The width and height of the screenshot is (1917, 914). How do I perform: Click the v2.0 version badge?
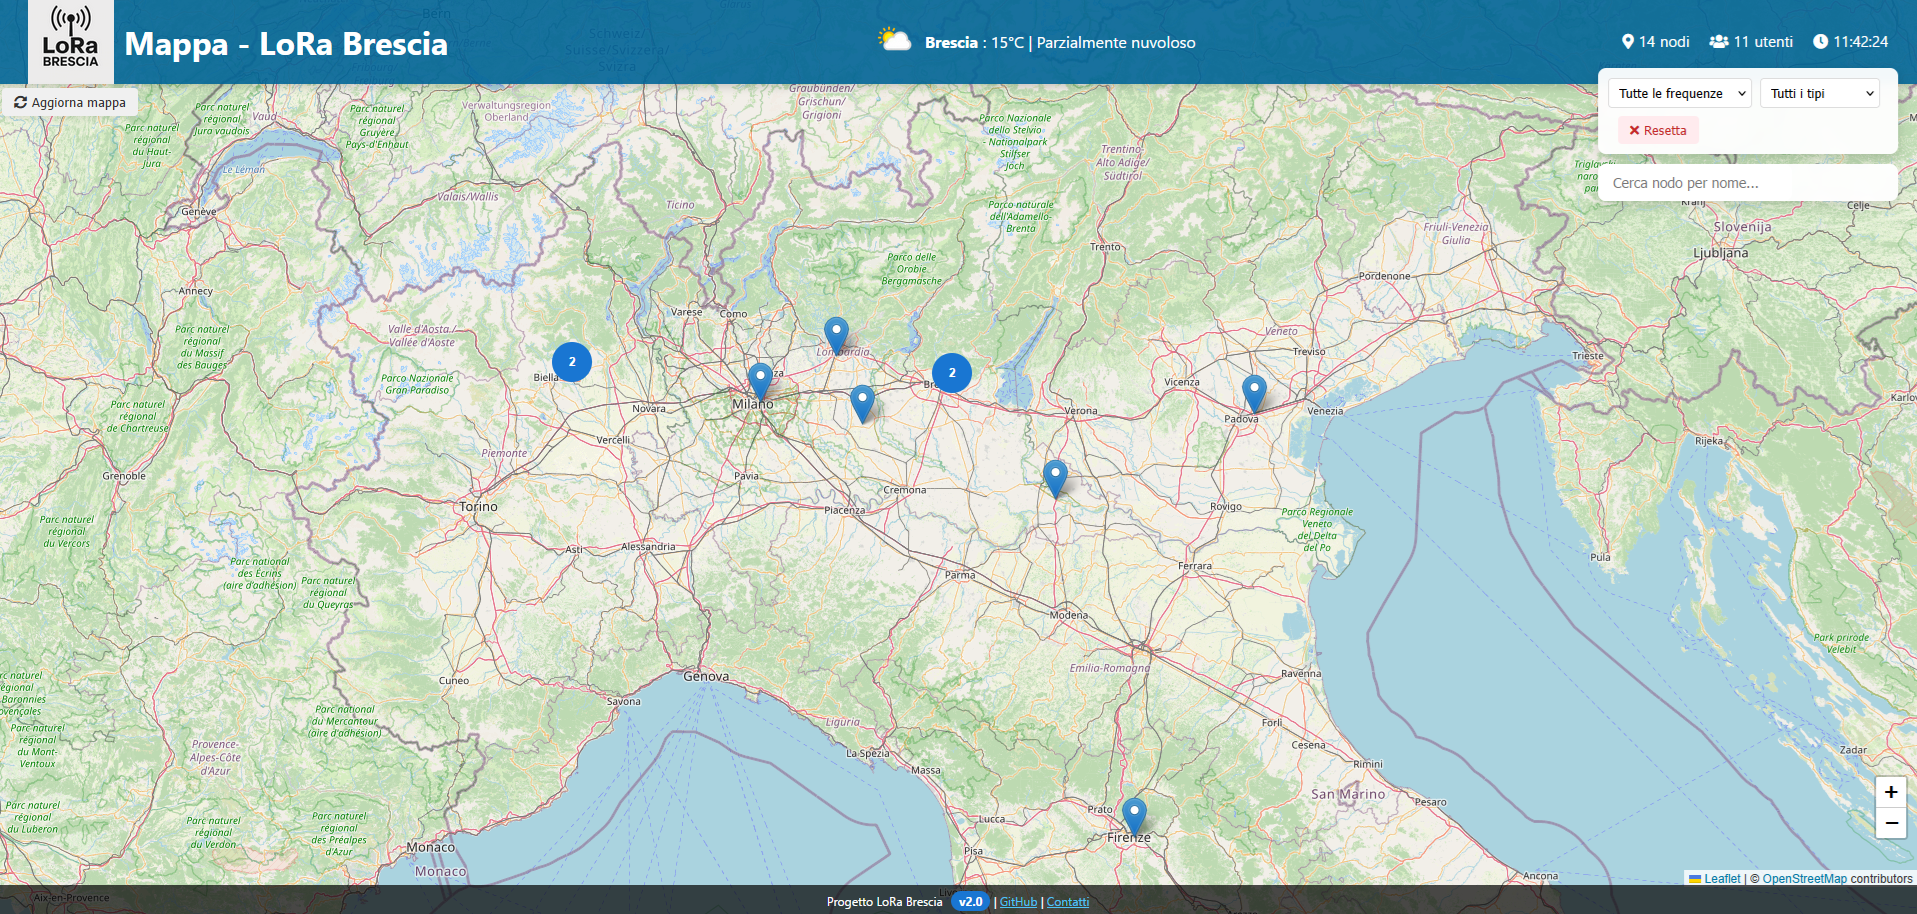[x=970, y=902]
